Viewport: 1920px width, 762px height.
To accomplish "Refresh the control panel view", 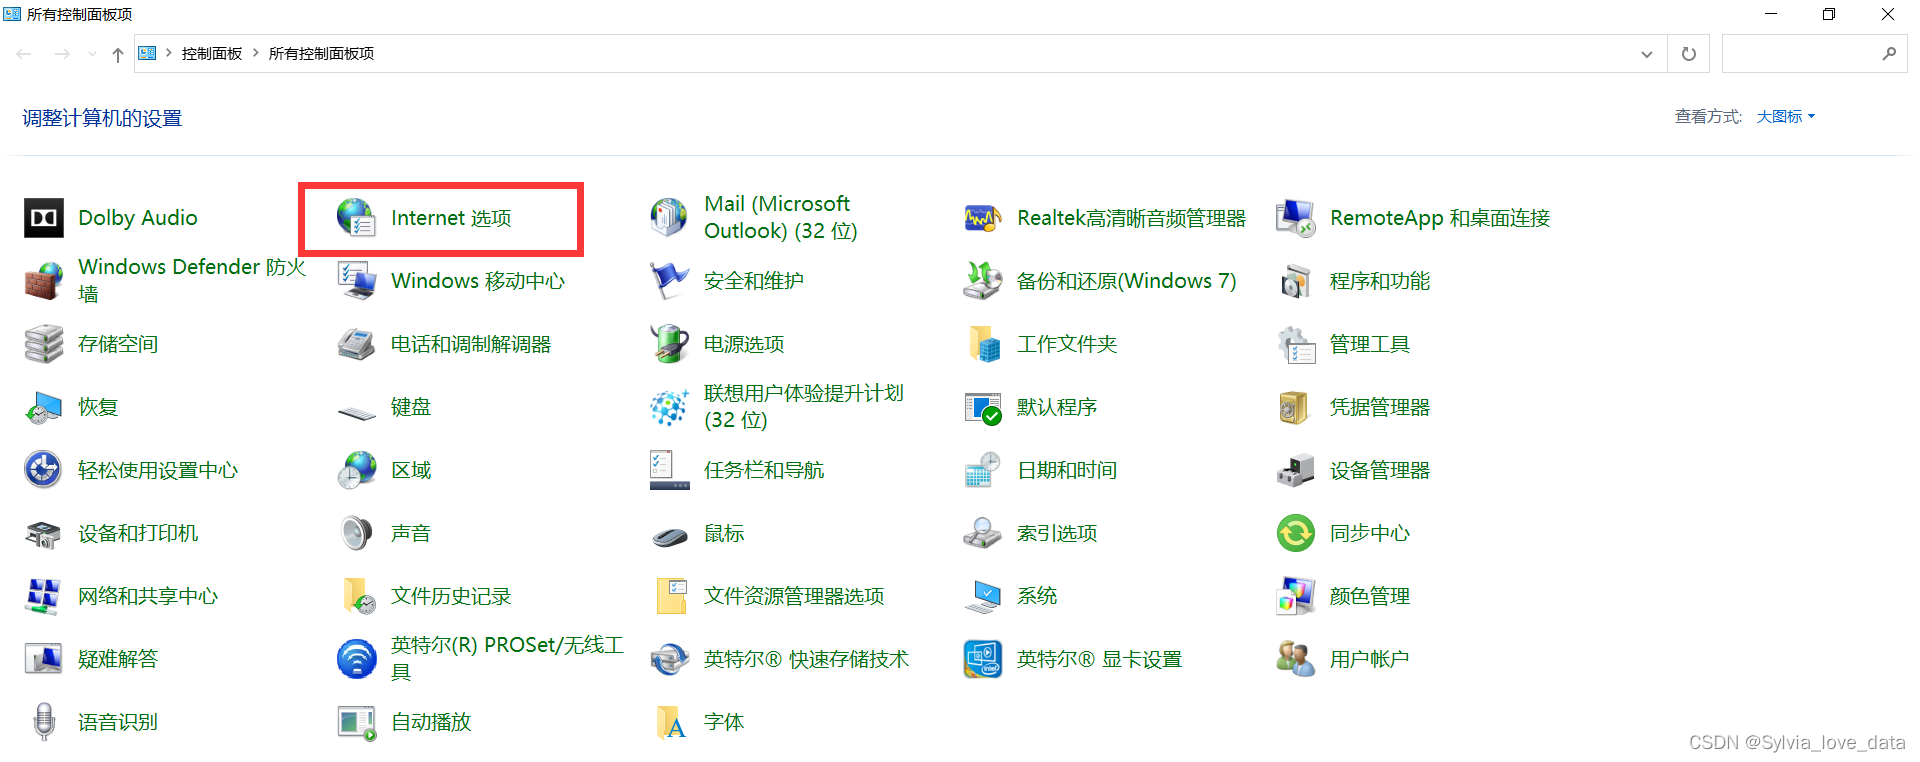I will pyautogui.click(x=1689, y=54).
